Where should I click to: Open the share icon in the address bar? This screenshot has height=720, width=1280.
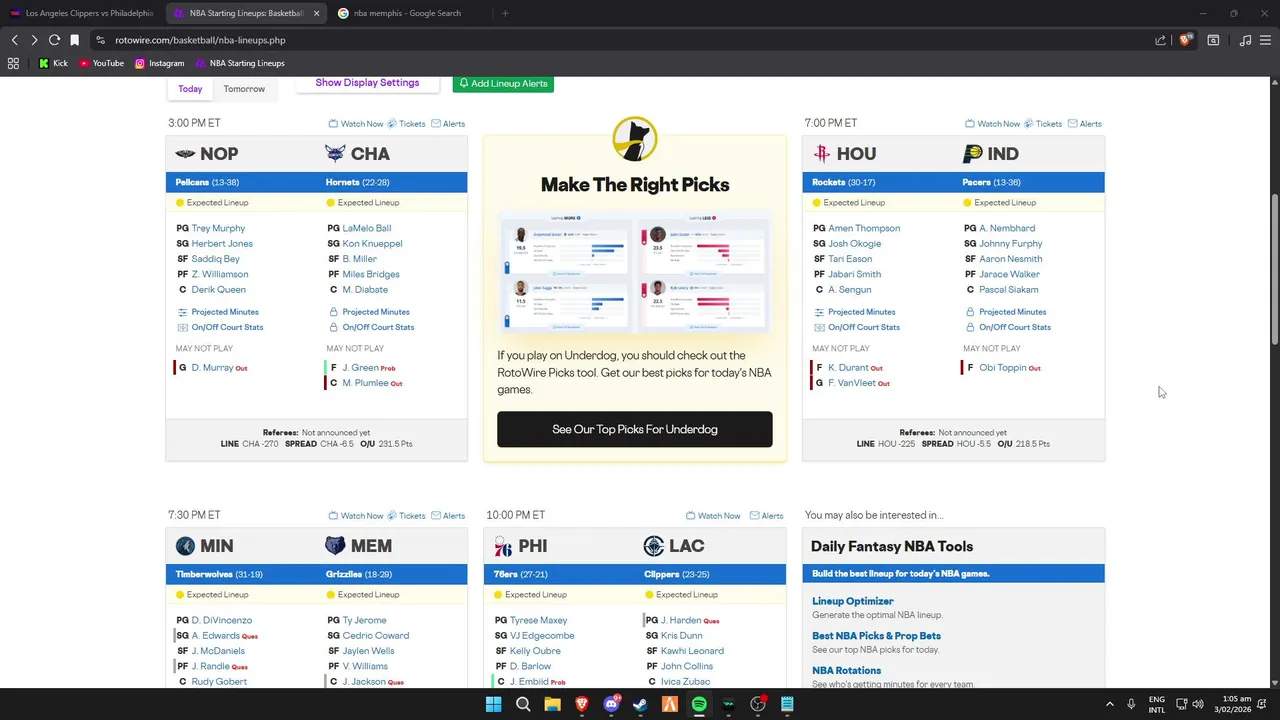pos(1160,40)
